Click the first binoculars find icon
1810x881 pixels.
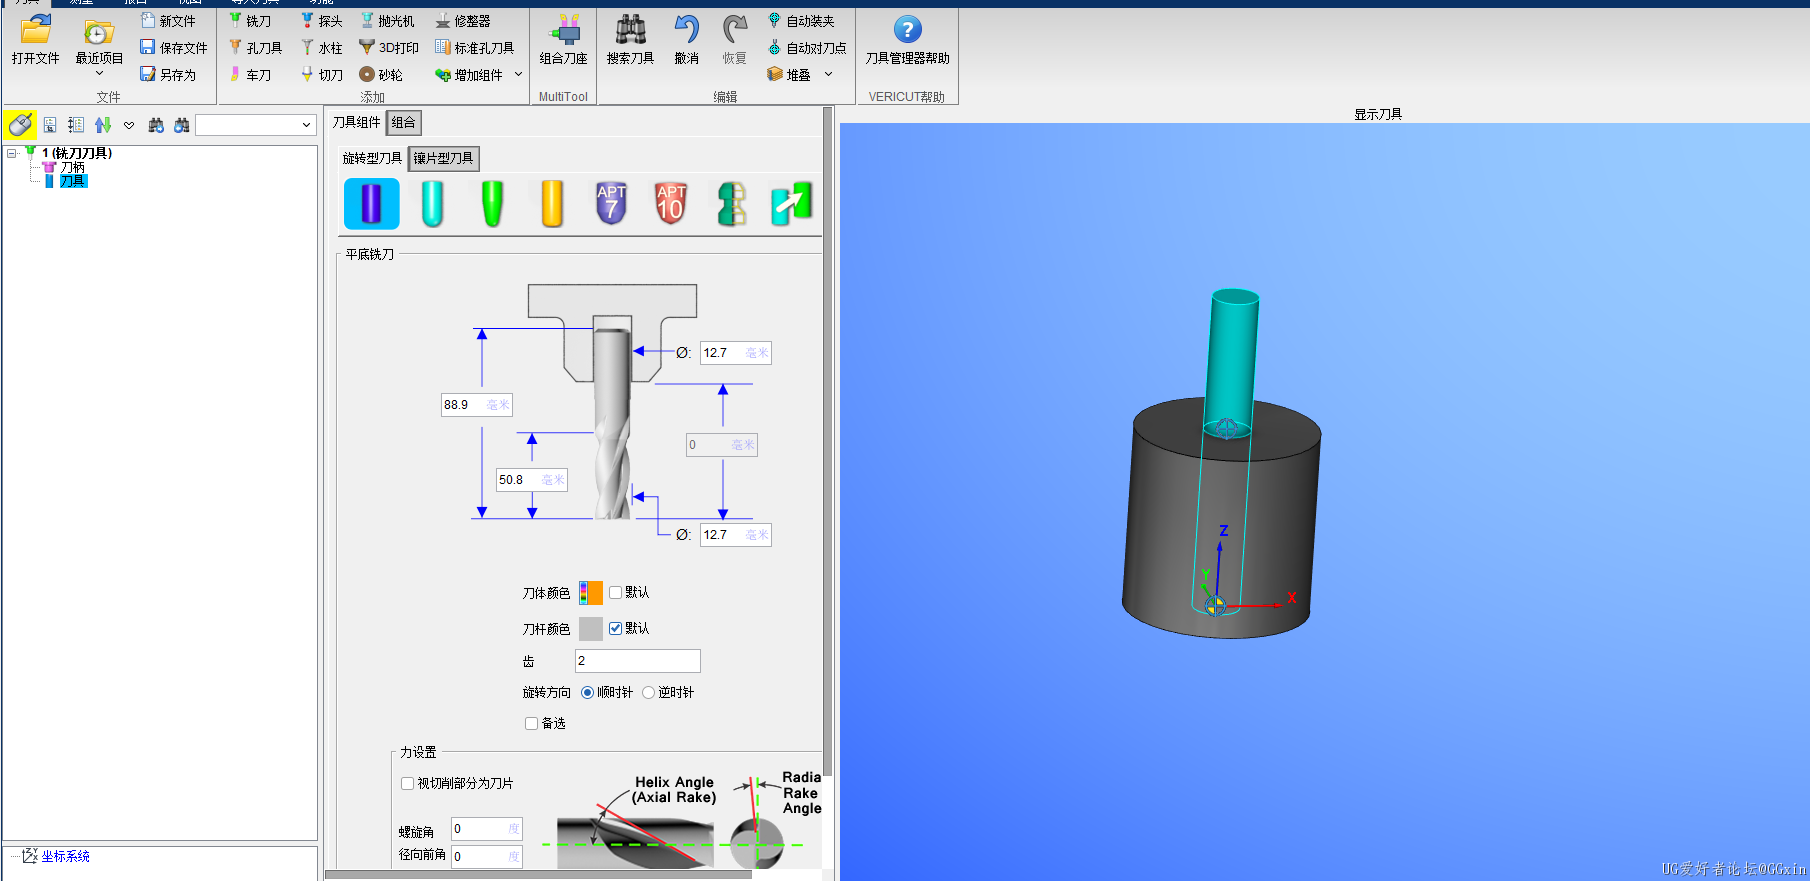[x=156, y=125]
